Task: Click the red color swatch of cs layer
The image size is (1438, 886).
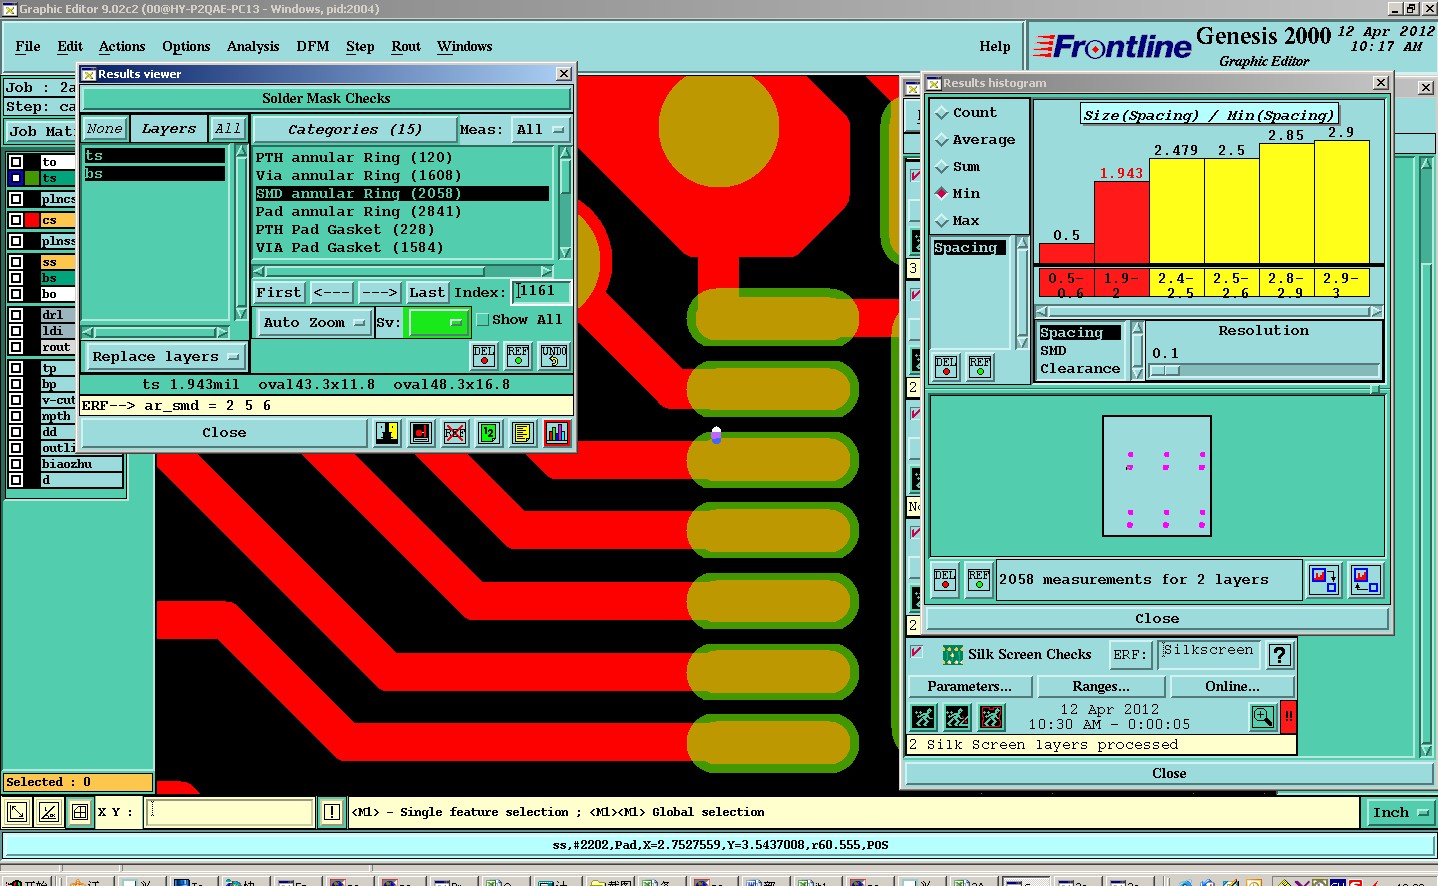Action: pos(33,220)
